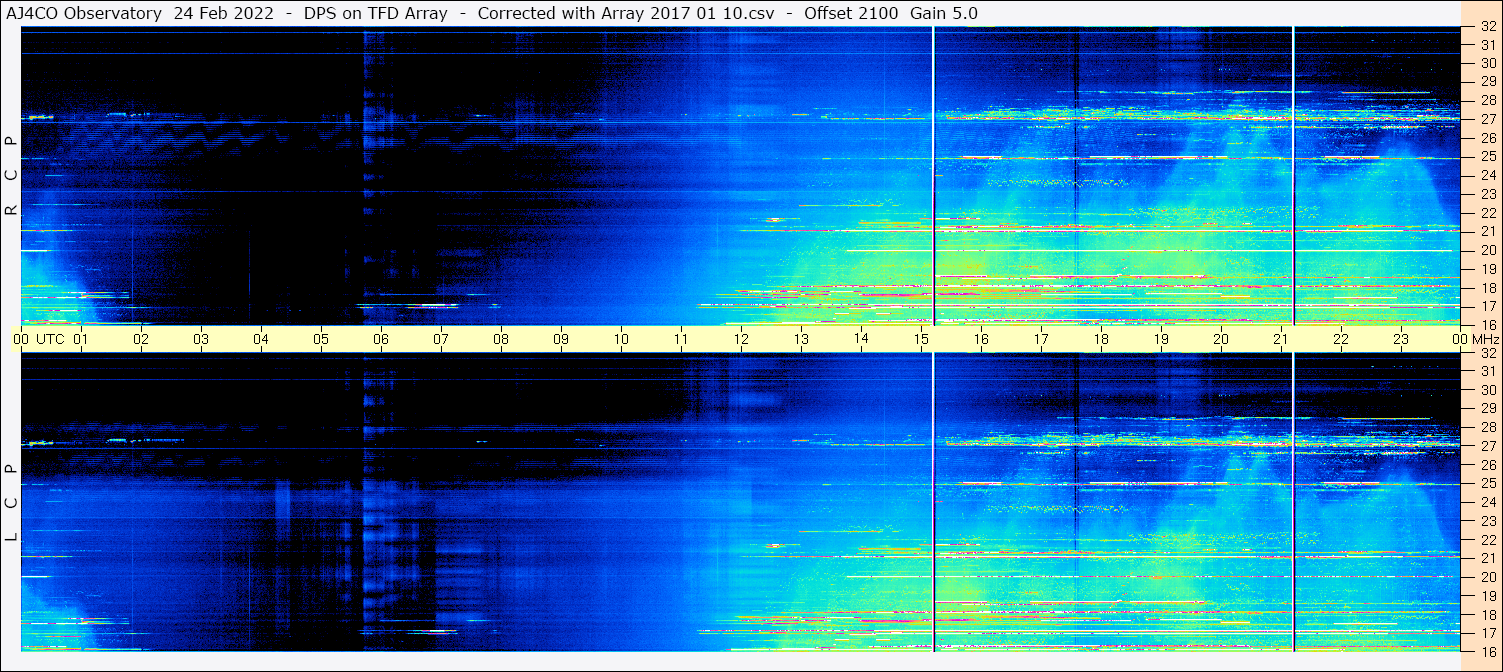Click the "Gain 5.0" value

tap(942, 13)
